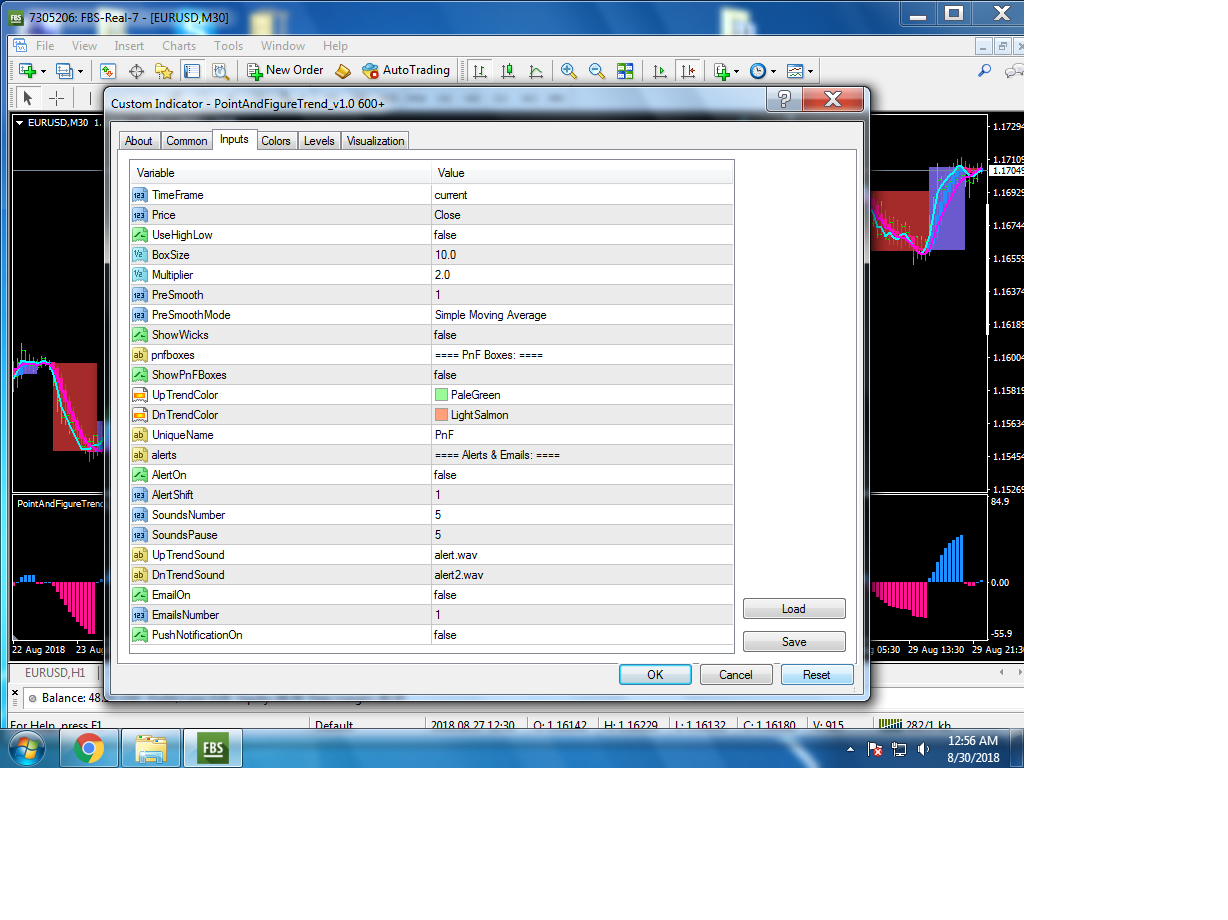Viewport: 1228px width, 920px height.
Task: Toggle AutoTrading in the toolbar
Action: coord(406,70)
